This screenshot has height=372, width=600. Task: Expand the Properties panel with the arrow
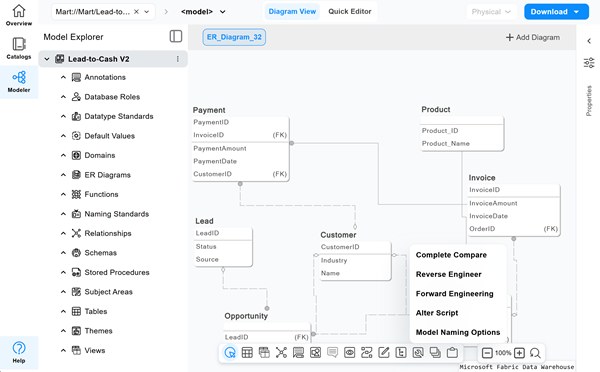(589, 41)
